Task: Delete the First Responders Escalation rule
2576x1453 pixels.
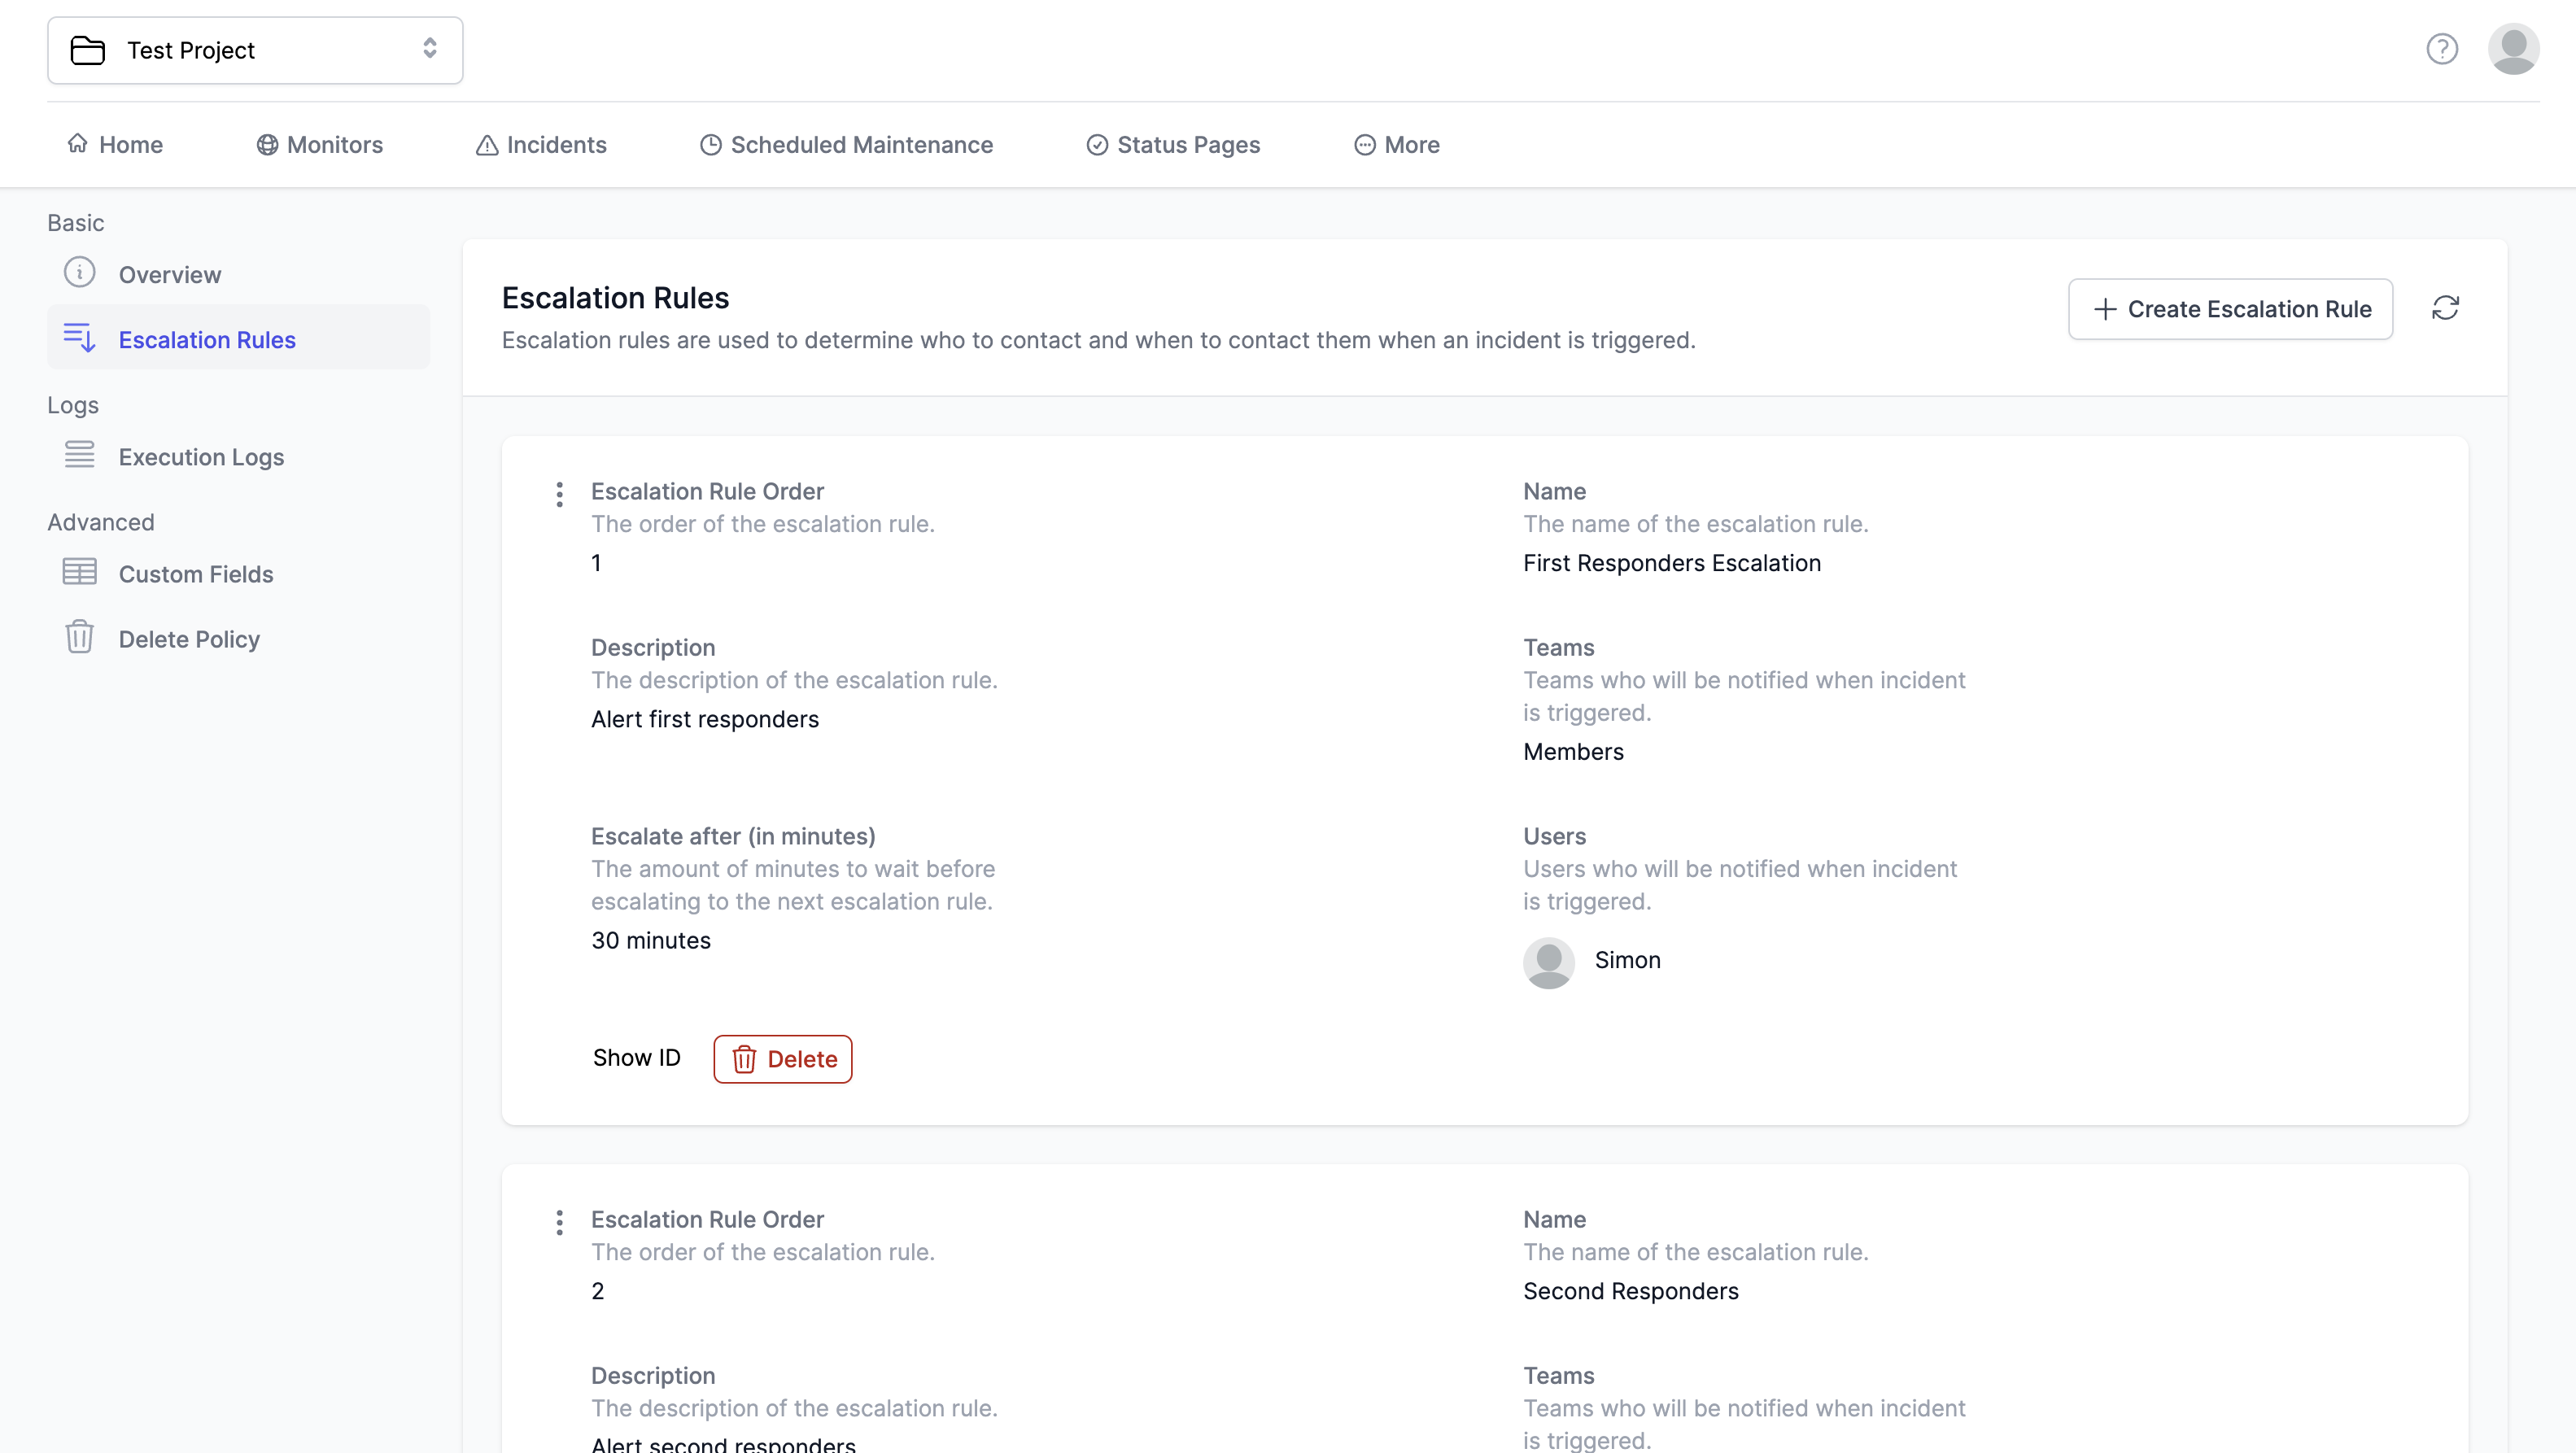Action: (x=783, y=1059)
